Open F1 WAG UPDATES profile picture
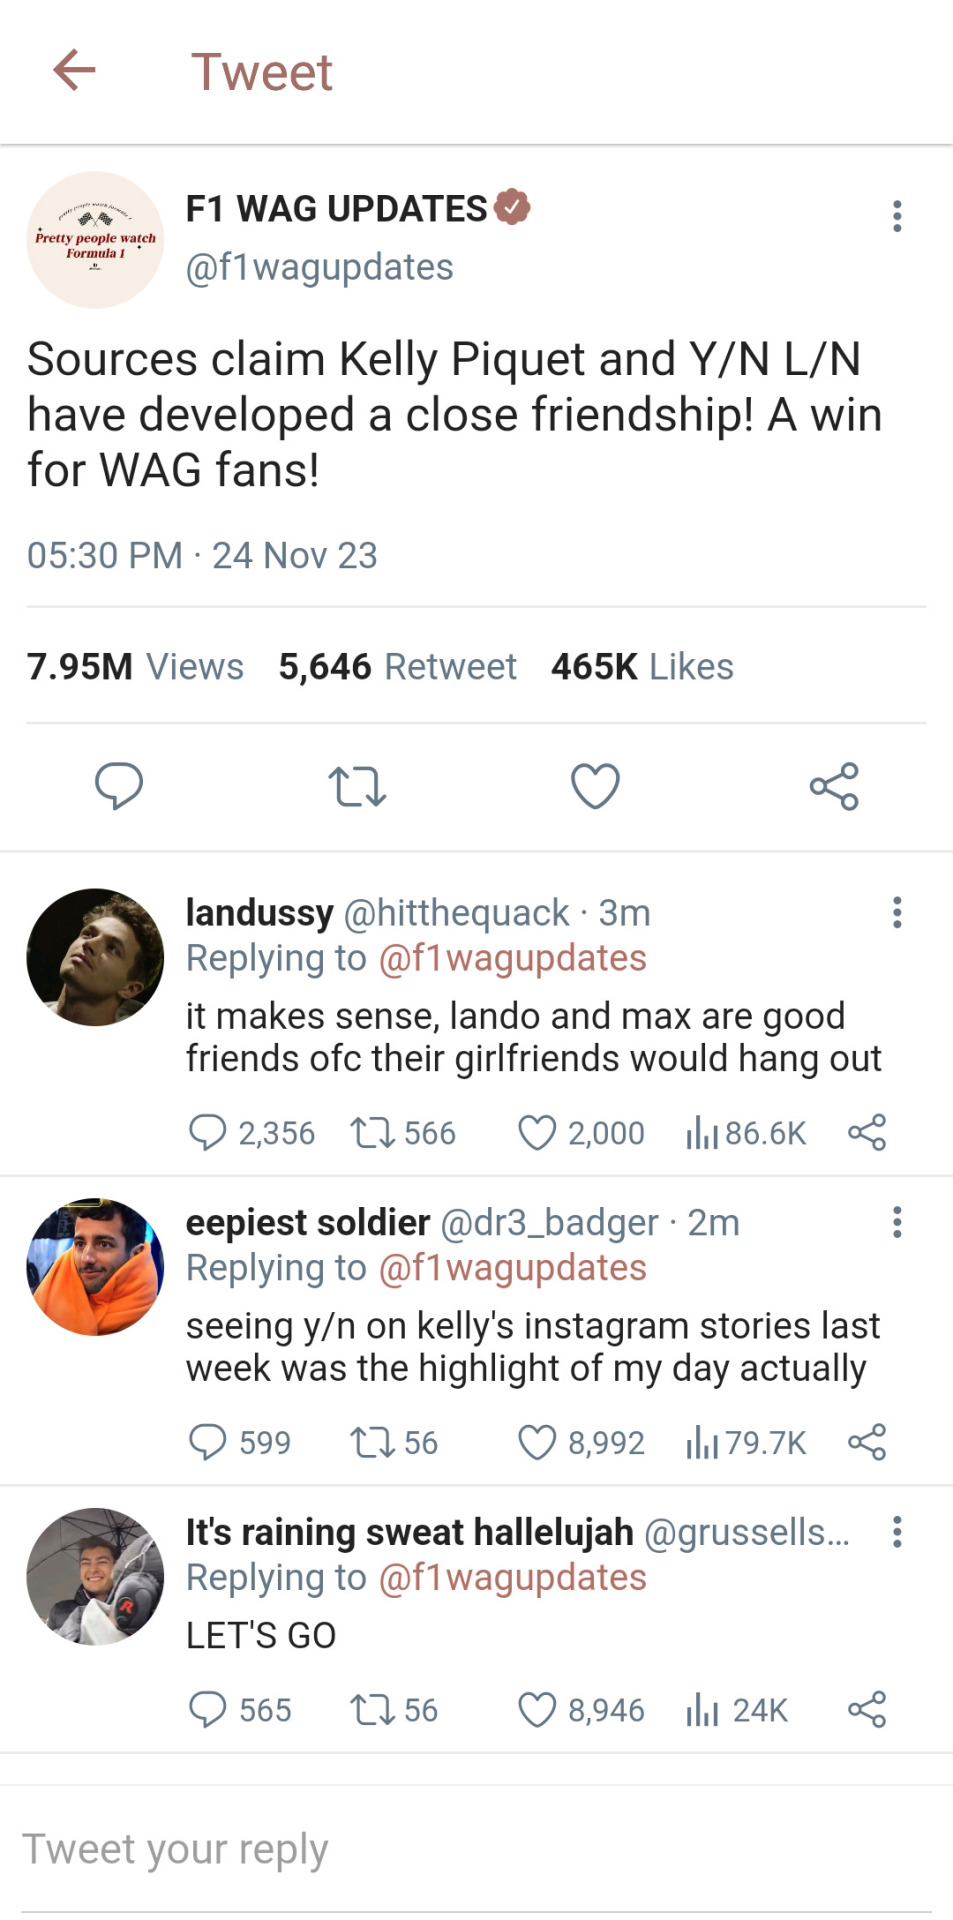The height and width of the screenshot is (1920, 953). pyautogui.click(x=95, y=240)
